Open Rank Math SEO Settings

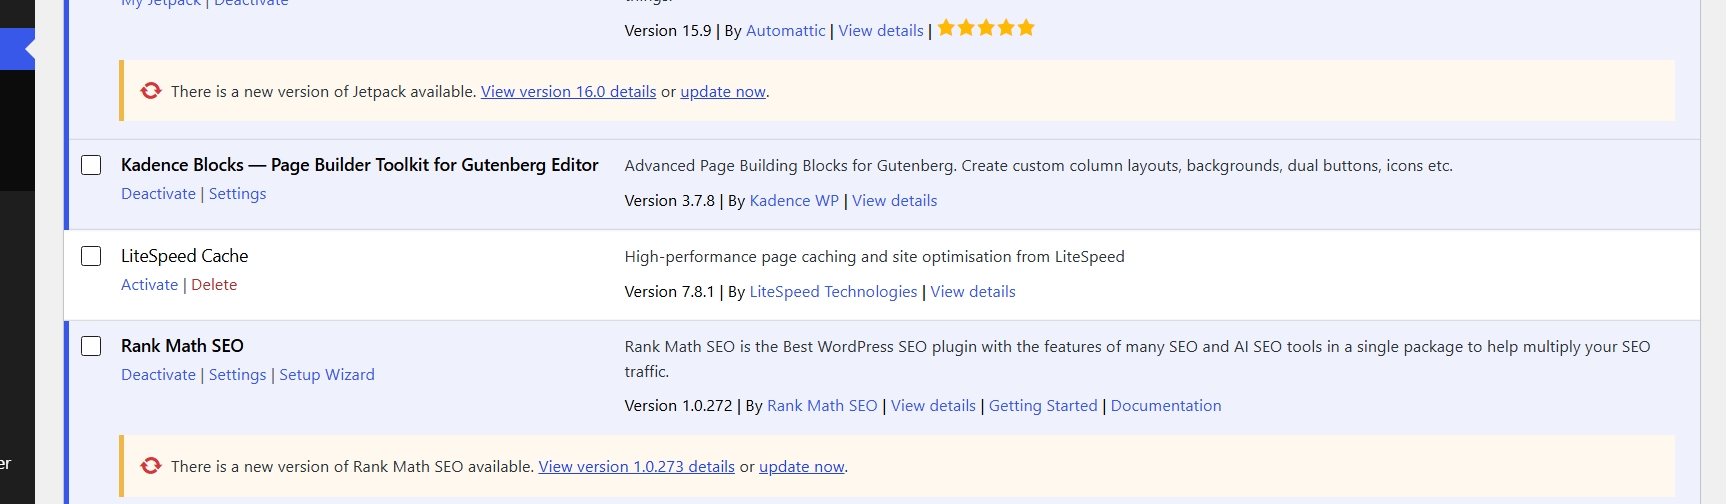pos(237,375)
